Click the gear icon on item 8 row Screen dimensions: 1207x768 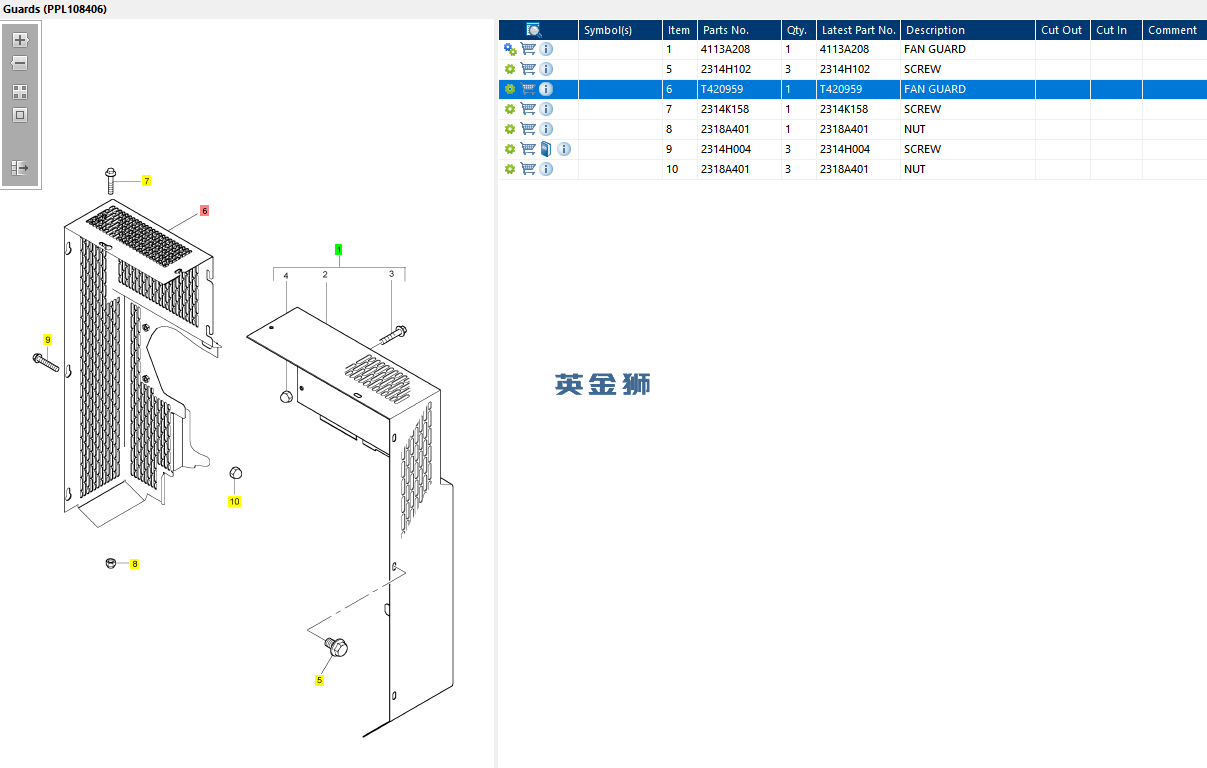tap(510, 129)
